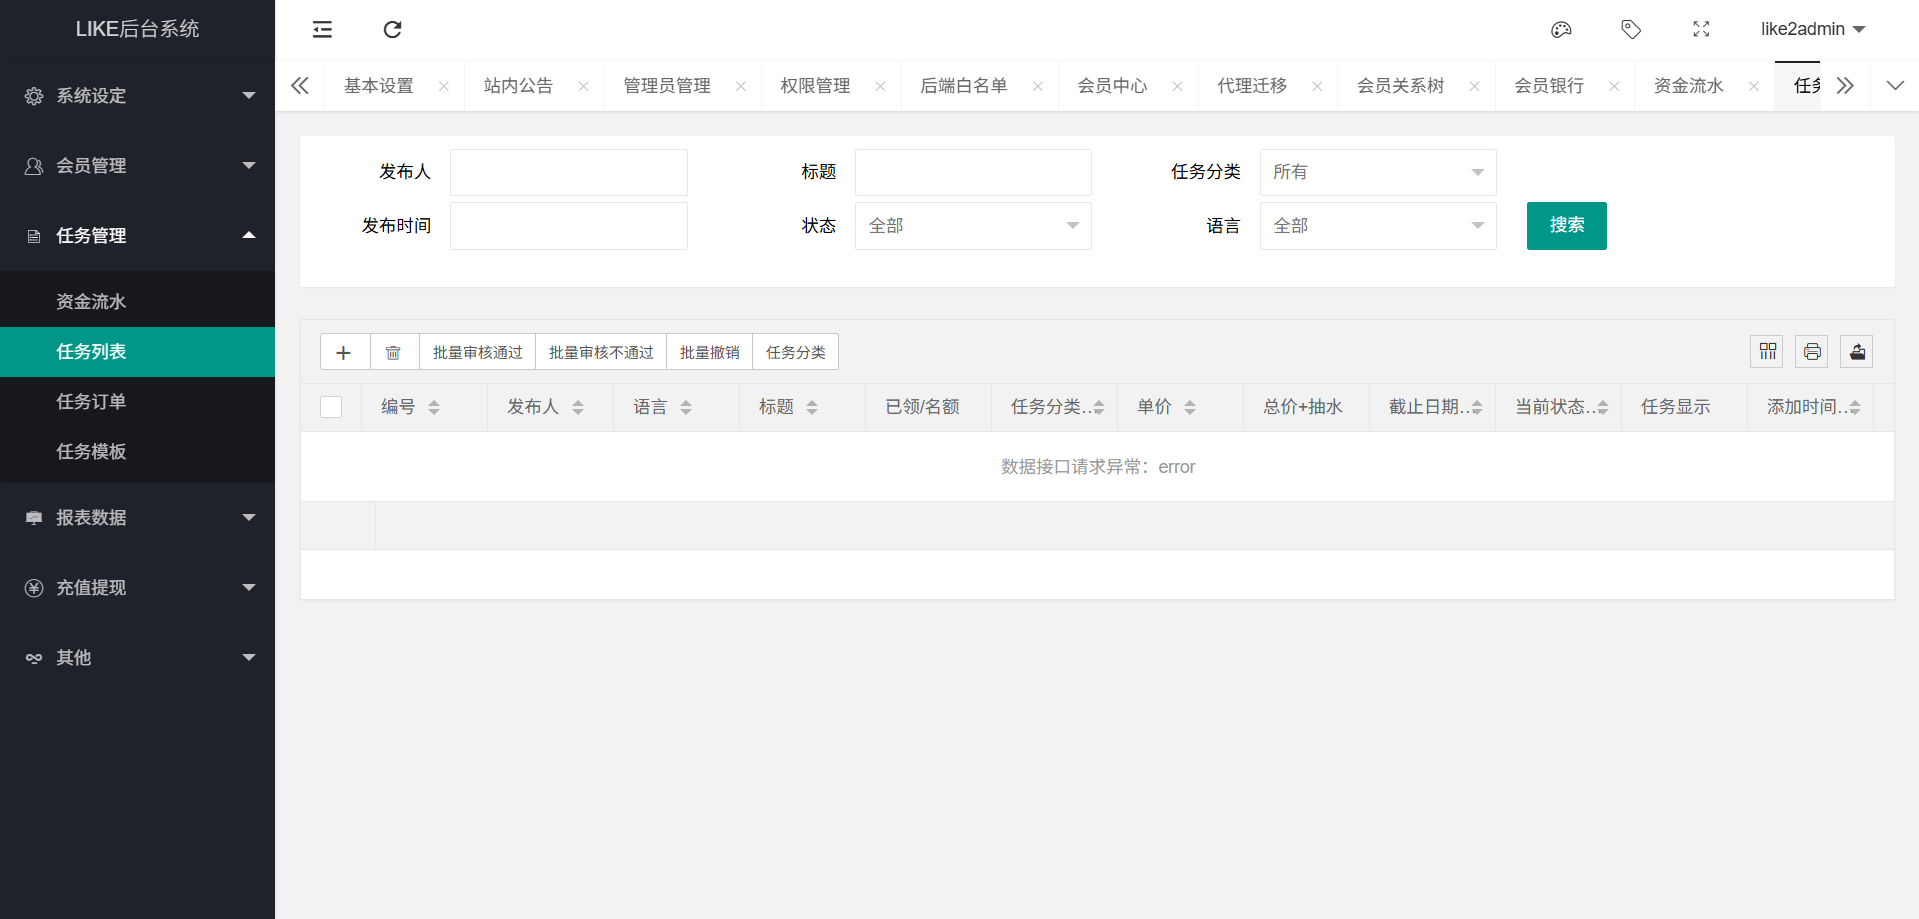
Task: Open 任务订单 in sidebar submenu
Action: pyautogui.click(x=137, y=402)
